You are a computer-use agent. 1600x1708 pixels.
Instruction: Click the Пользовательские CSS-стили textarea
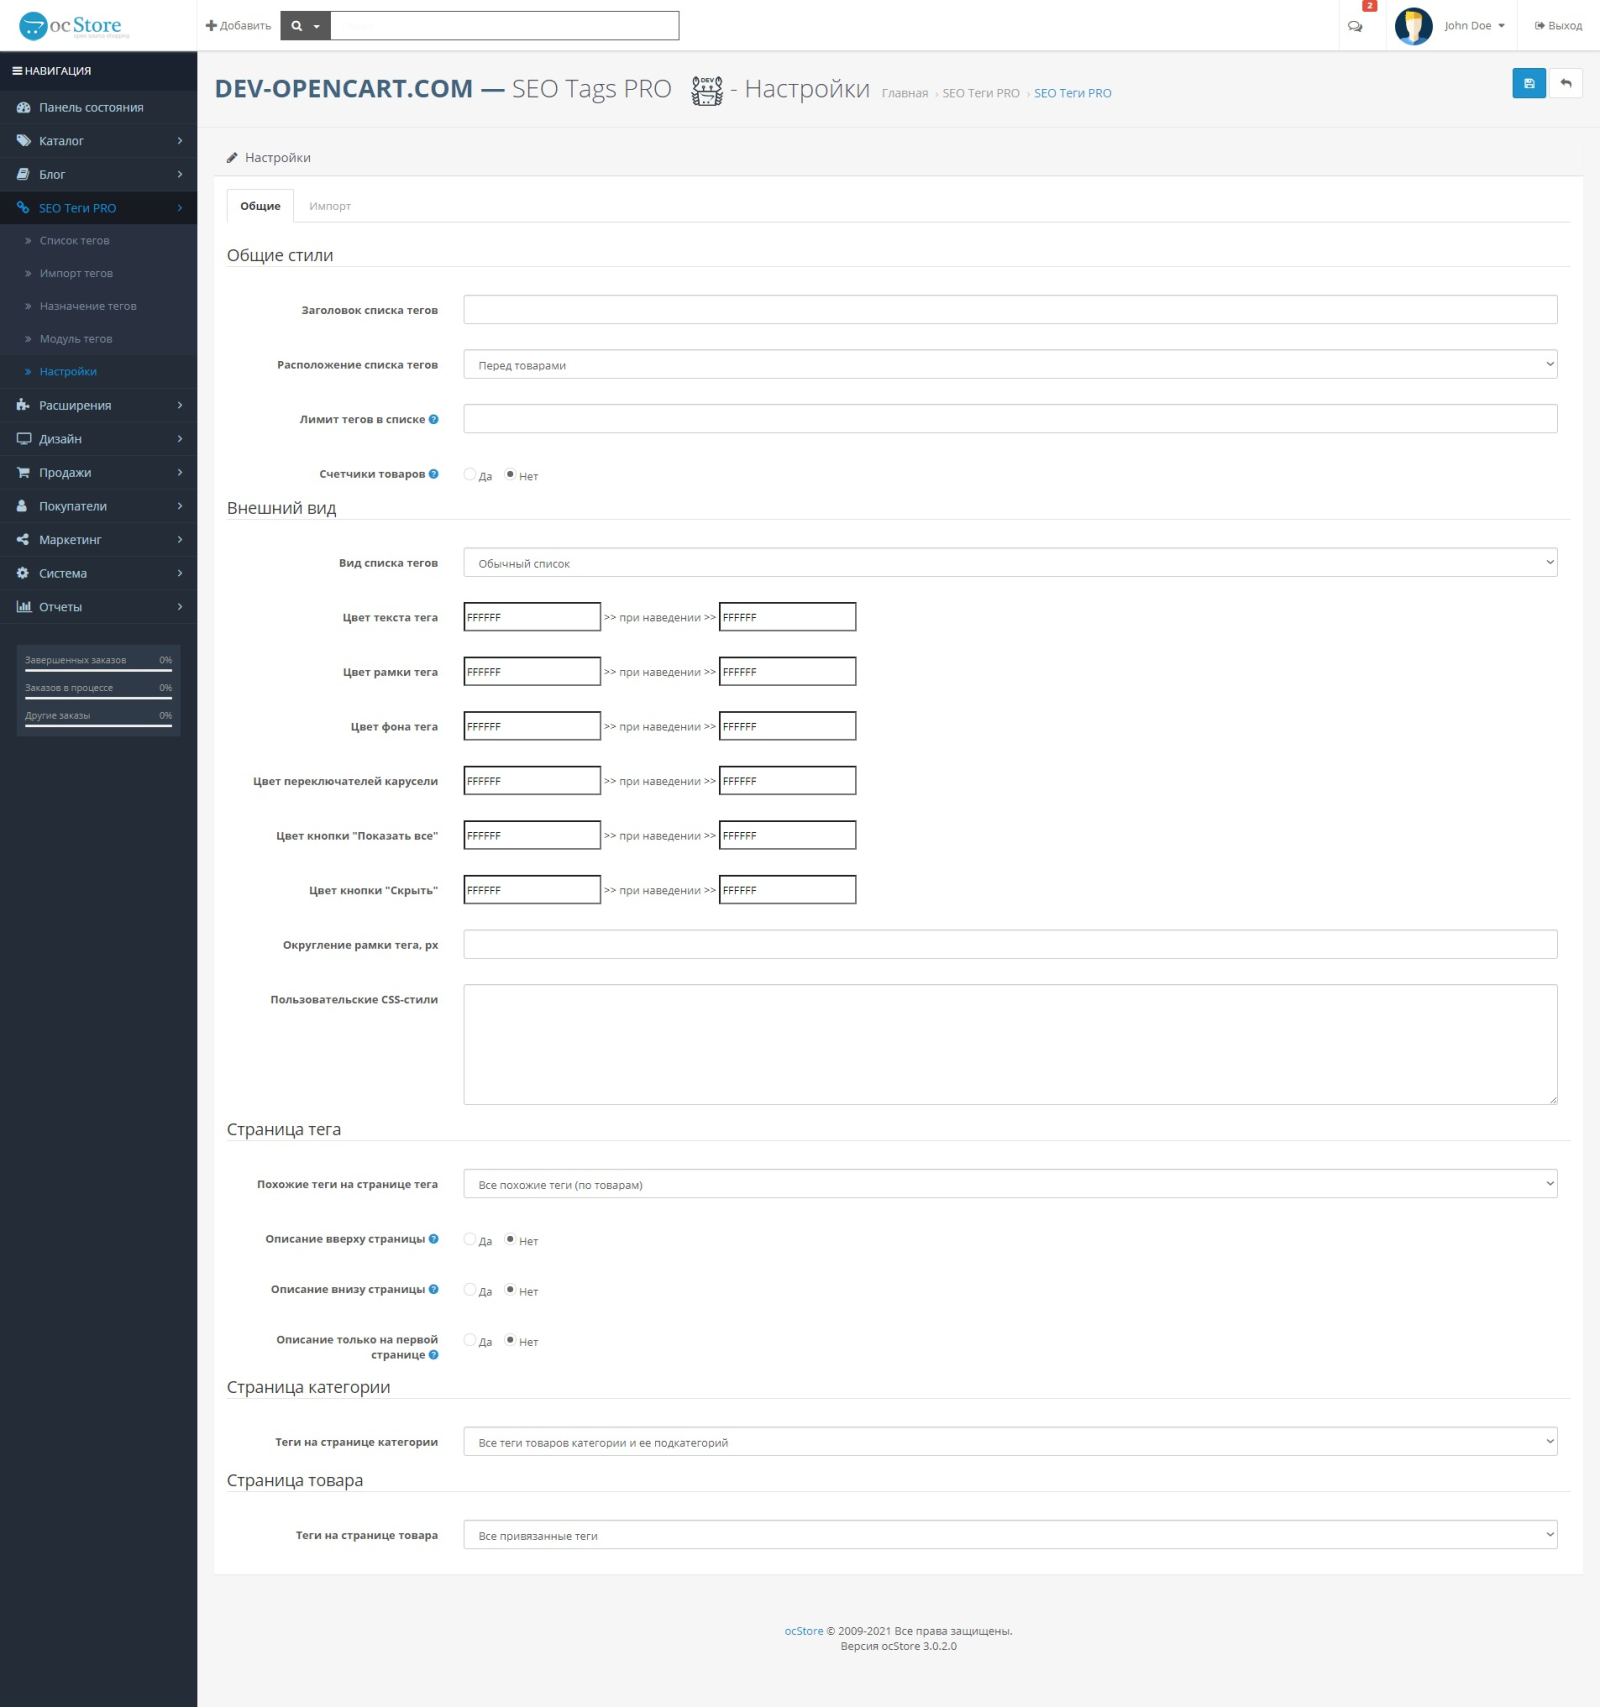click(x=1010, y=1045)
